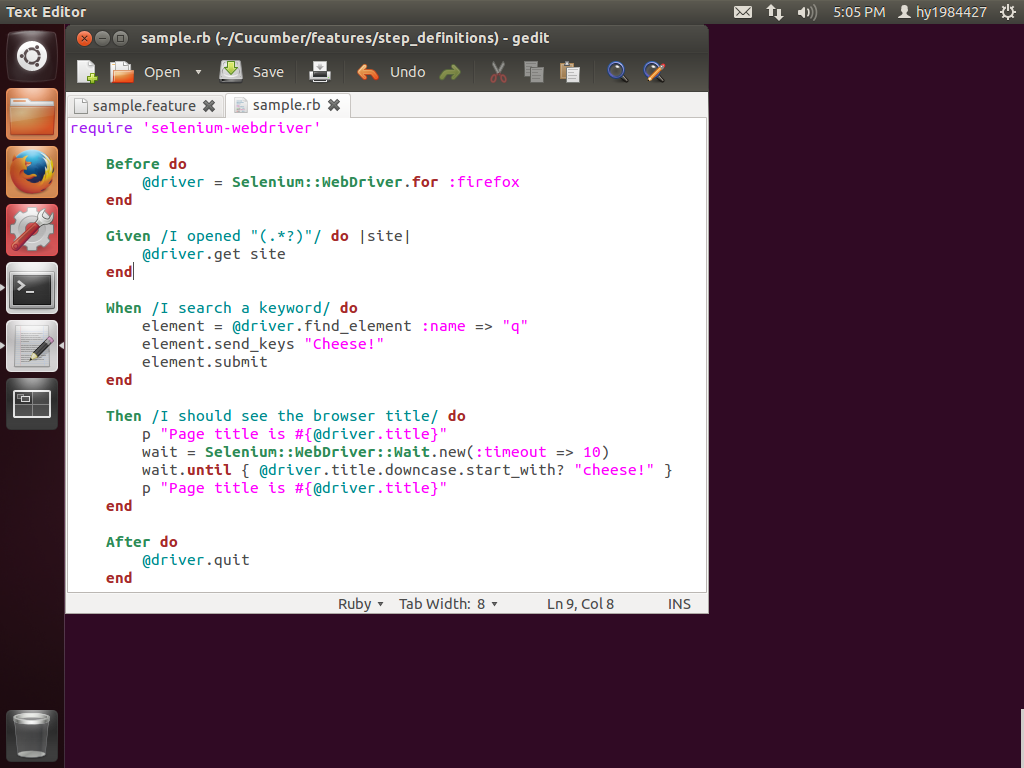Image resolution: width=1024 pixels, height=768 pixels.
Task: Click the After keyword in code
Action: point(128,542)
